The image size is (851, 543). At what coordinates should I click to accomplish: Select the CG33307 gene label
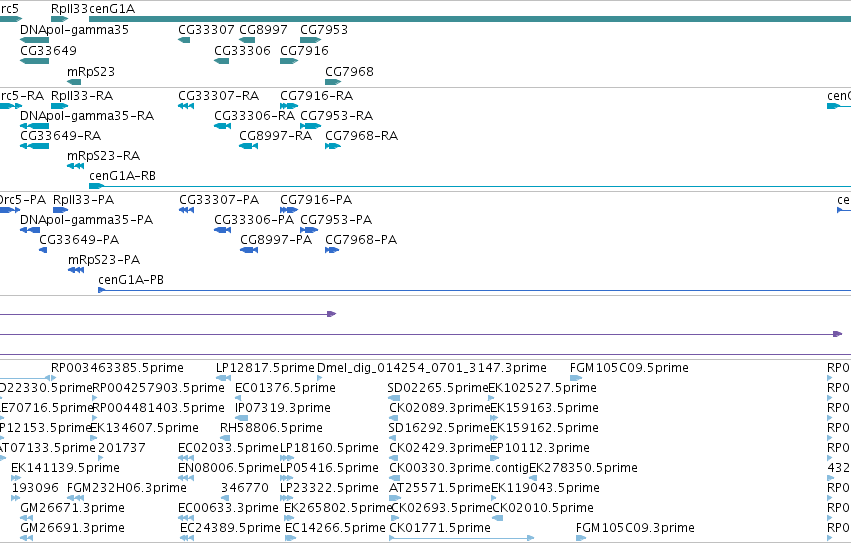[206, 29]
